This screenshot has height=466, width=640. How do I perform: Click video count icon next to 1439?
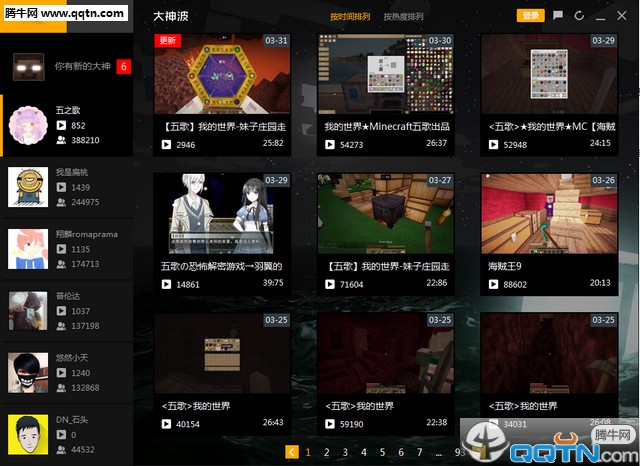[61, 187]
